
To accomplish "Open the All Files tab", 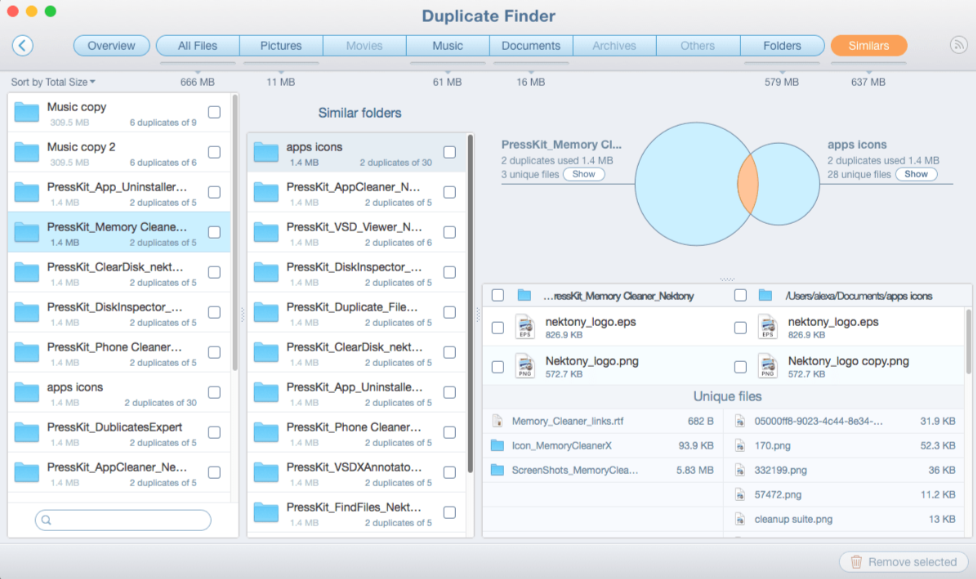I will point(197,45).
